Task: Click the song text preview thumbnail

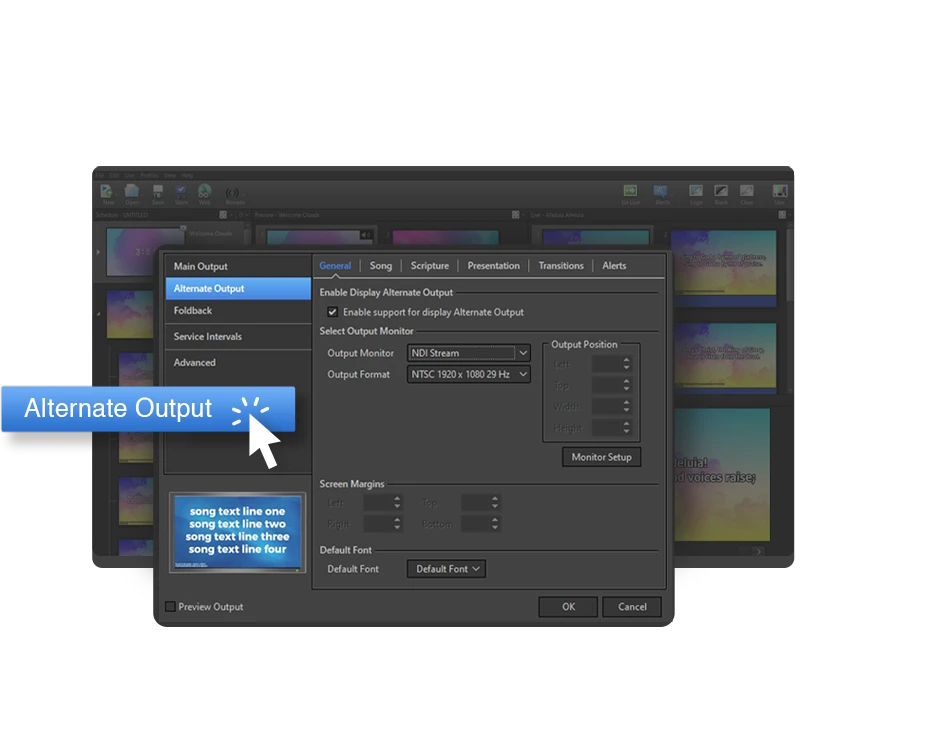Action: click(237, 532)
